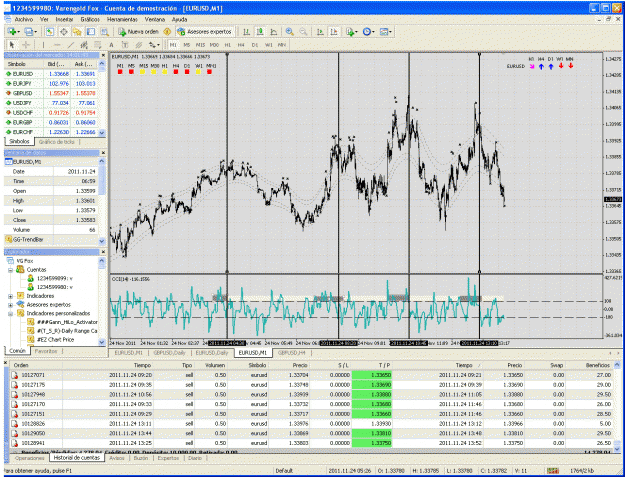This screenshot has height=477, width=625.
Task: Switch to the Gráfico de ticks tab
Action: coord(57,142)
